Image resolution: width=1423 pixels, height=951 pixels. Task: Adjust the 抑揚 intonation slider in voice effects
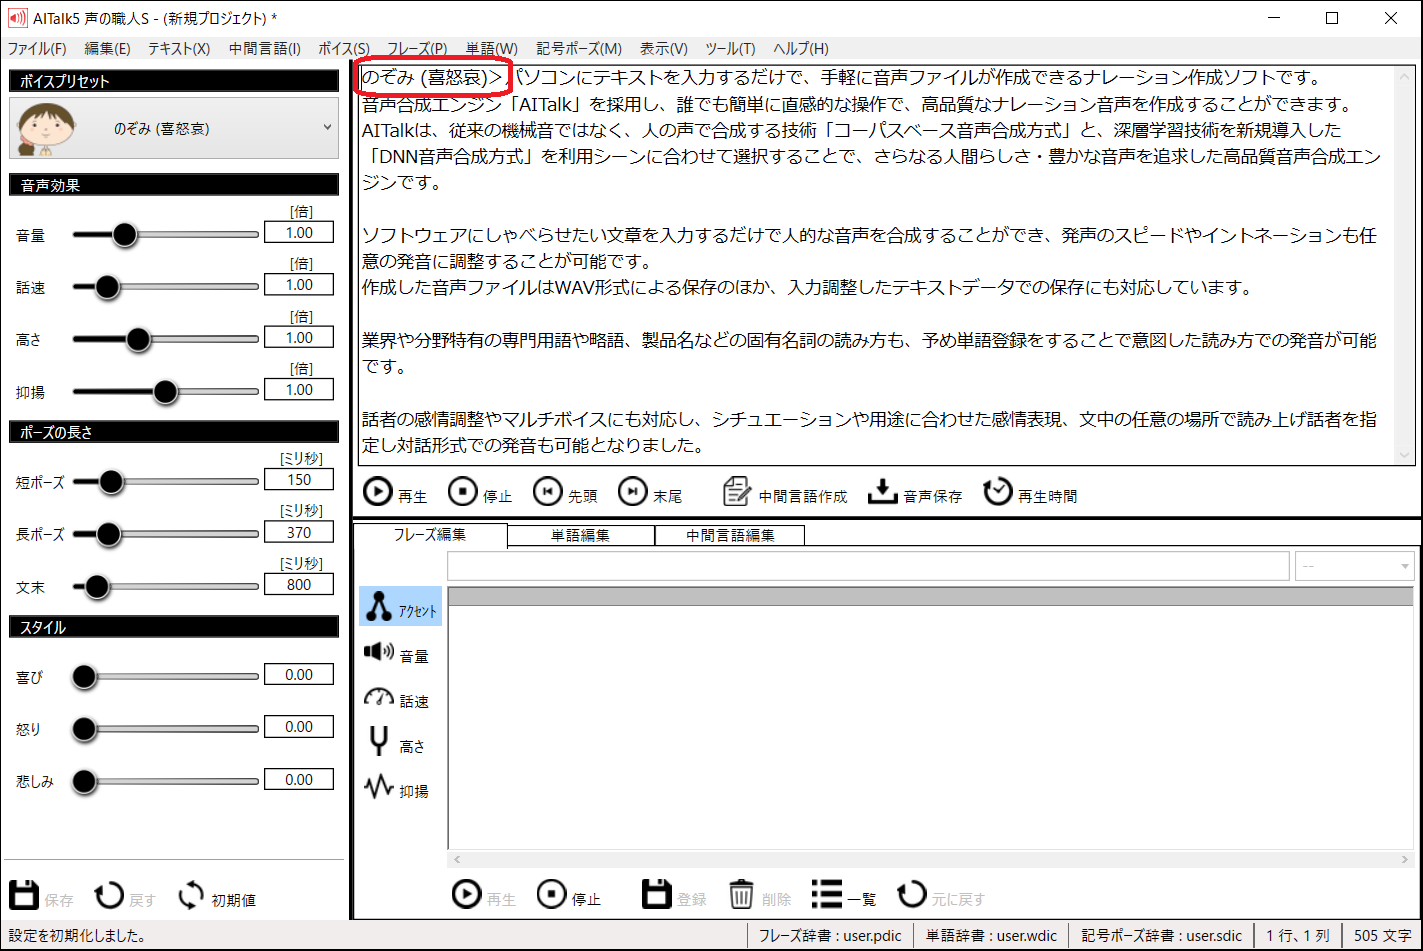pos(165,392)
